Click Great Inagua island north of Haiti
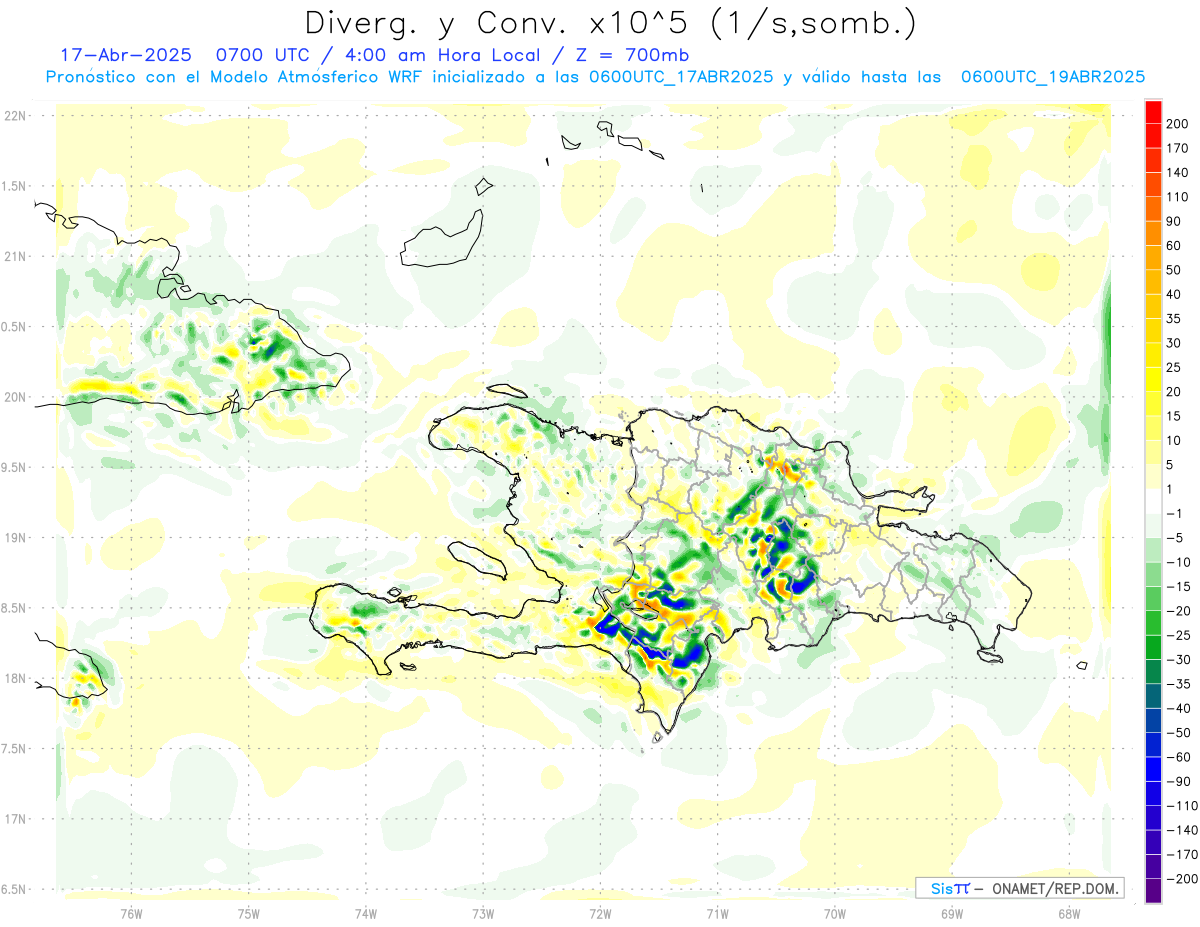This screenshot has width=1200, height=927. [444, 241]
